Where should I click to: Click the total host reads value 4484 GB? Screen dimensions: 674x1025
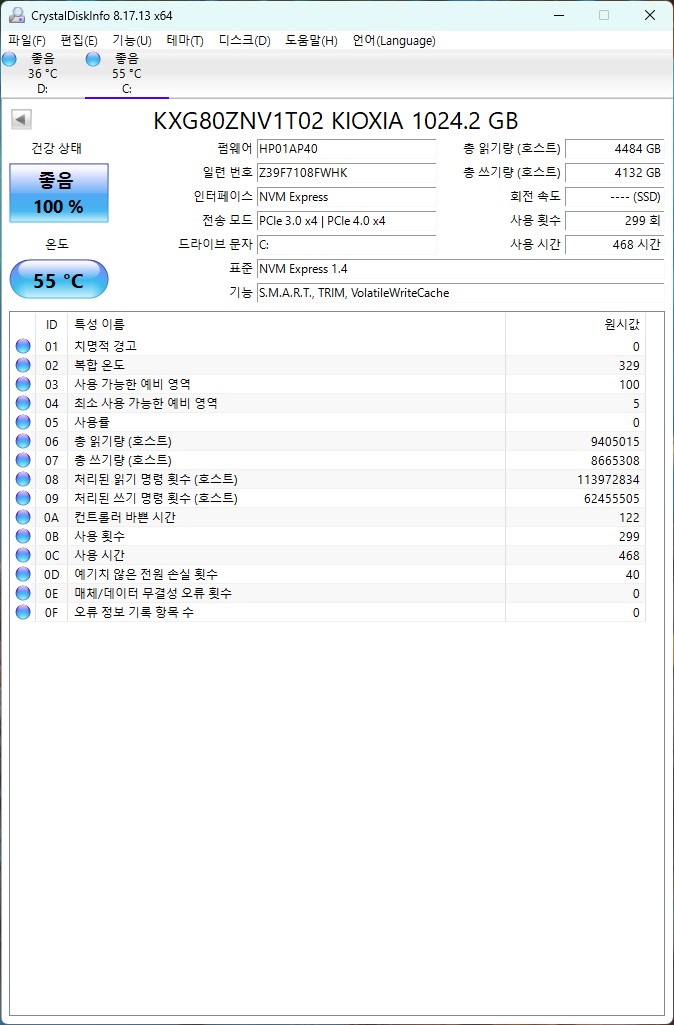[x=615, y=149]
